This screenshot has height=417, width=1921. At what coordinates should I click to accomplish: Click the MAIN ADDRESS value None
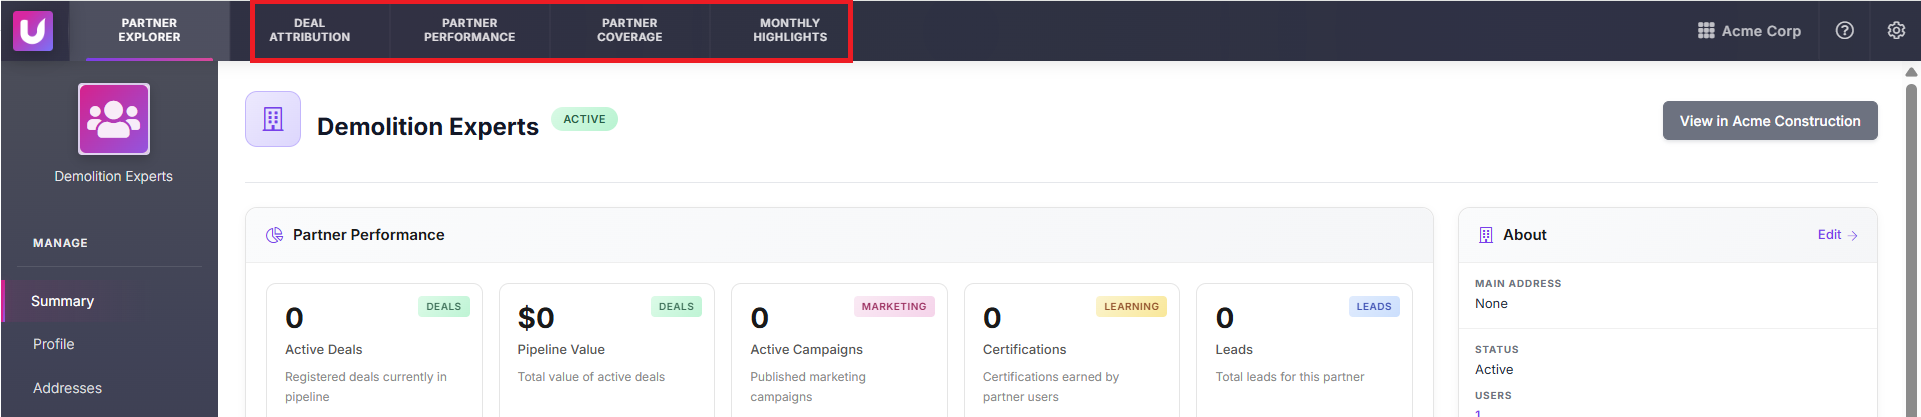pos(1491,304)
